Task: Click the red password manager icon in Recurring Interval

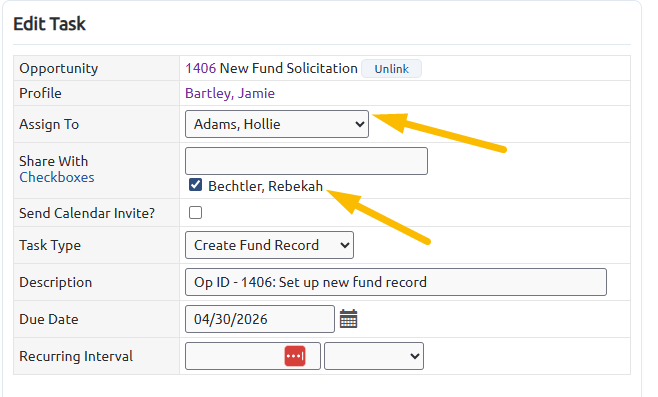Action: (295, 356)
